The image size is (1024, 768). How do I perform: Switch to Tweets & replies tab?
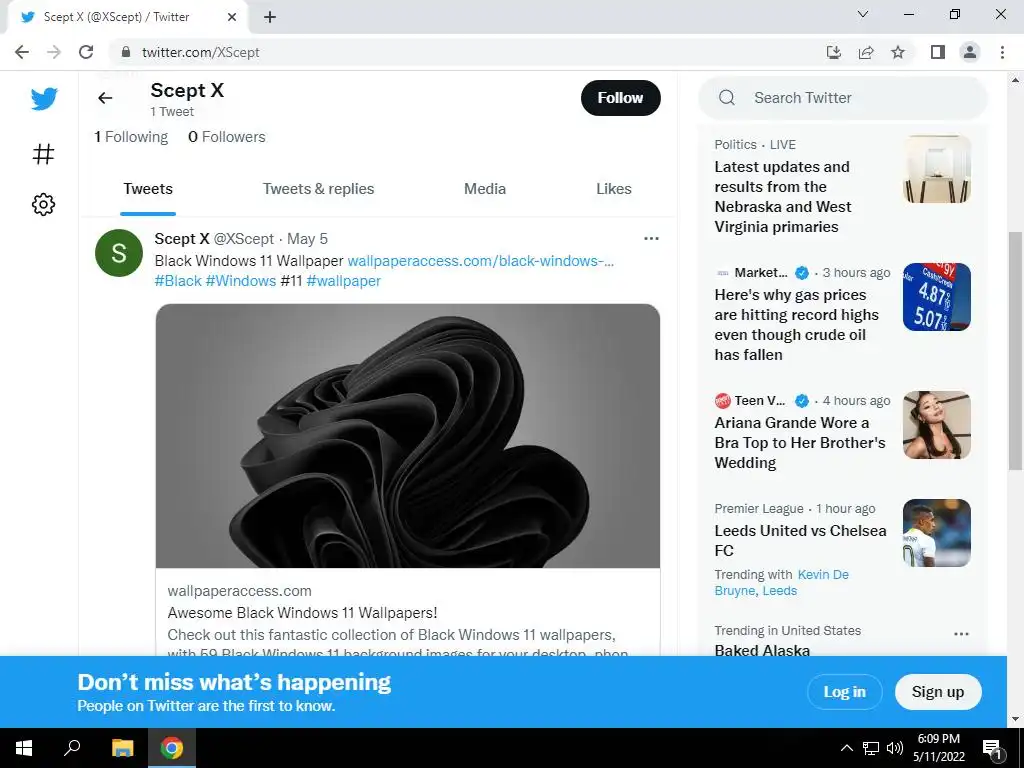pyautogui.click(x=318, y=189)
